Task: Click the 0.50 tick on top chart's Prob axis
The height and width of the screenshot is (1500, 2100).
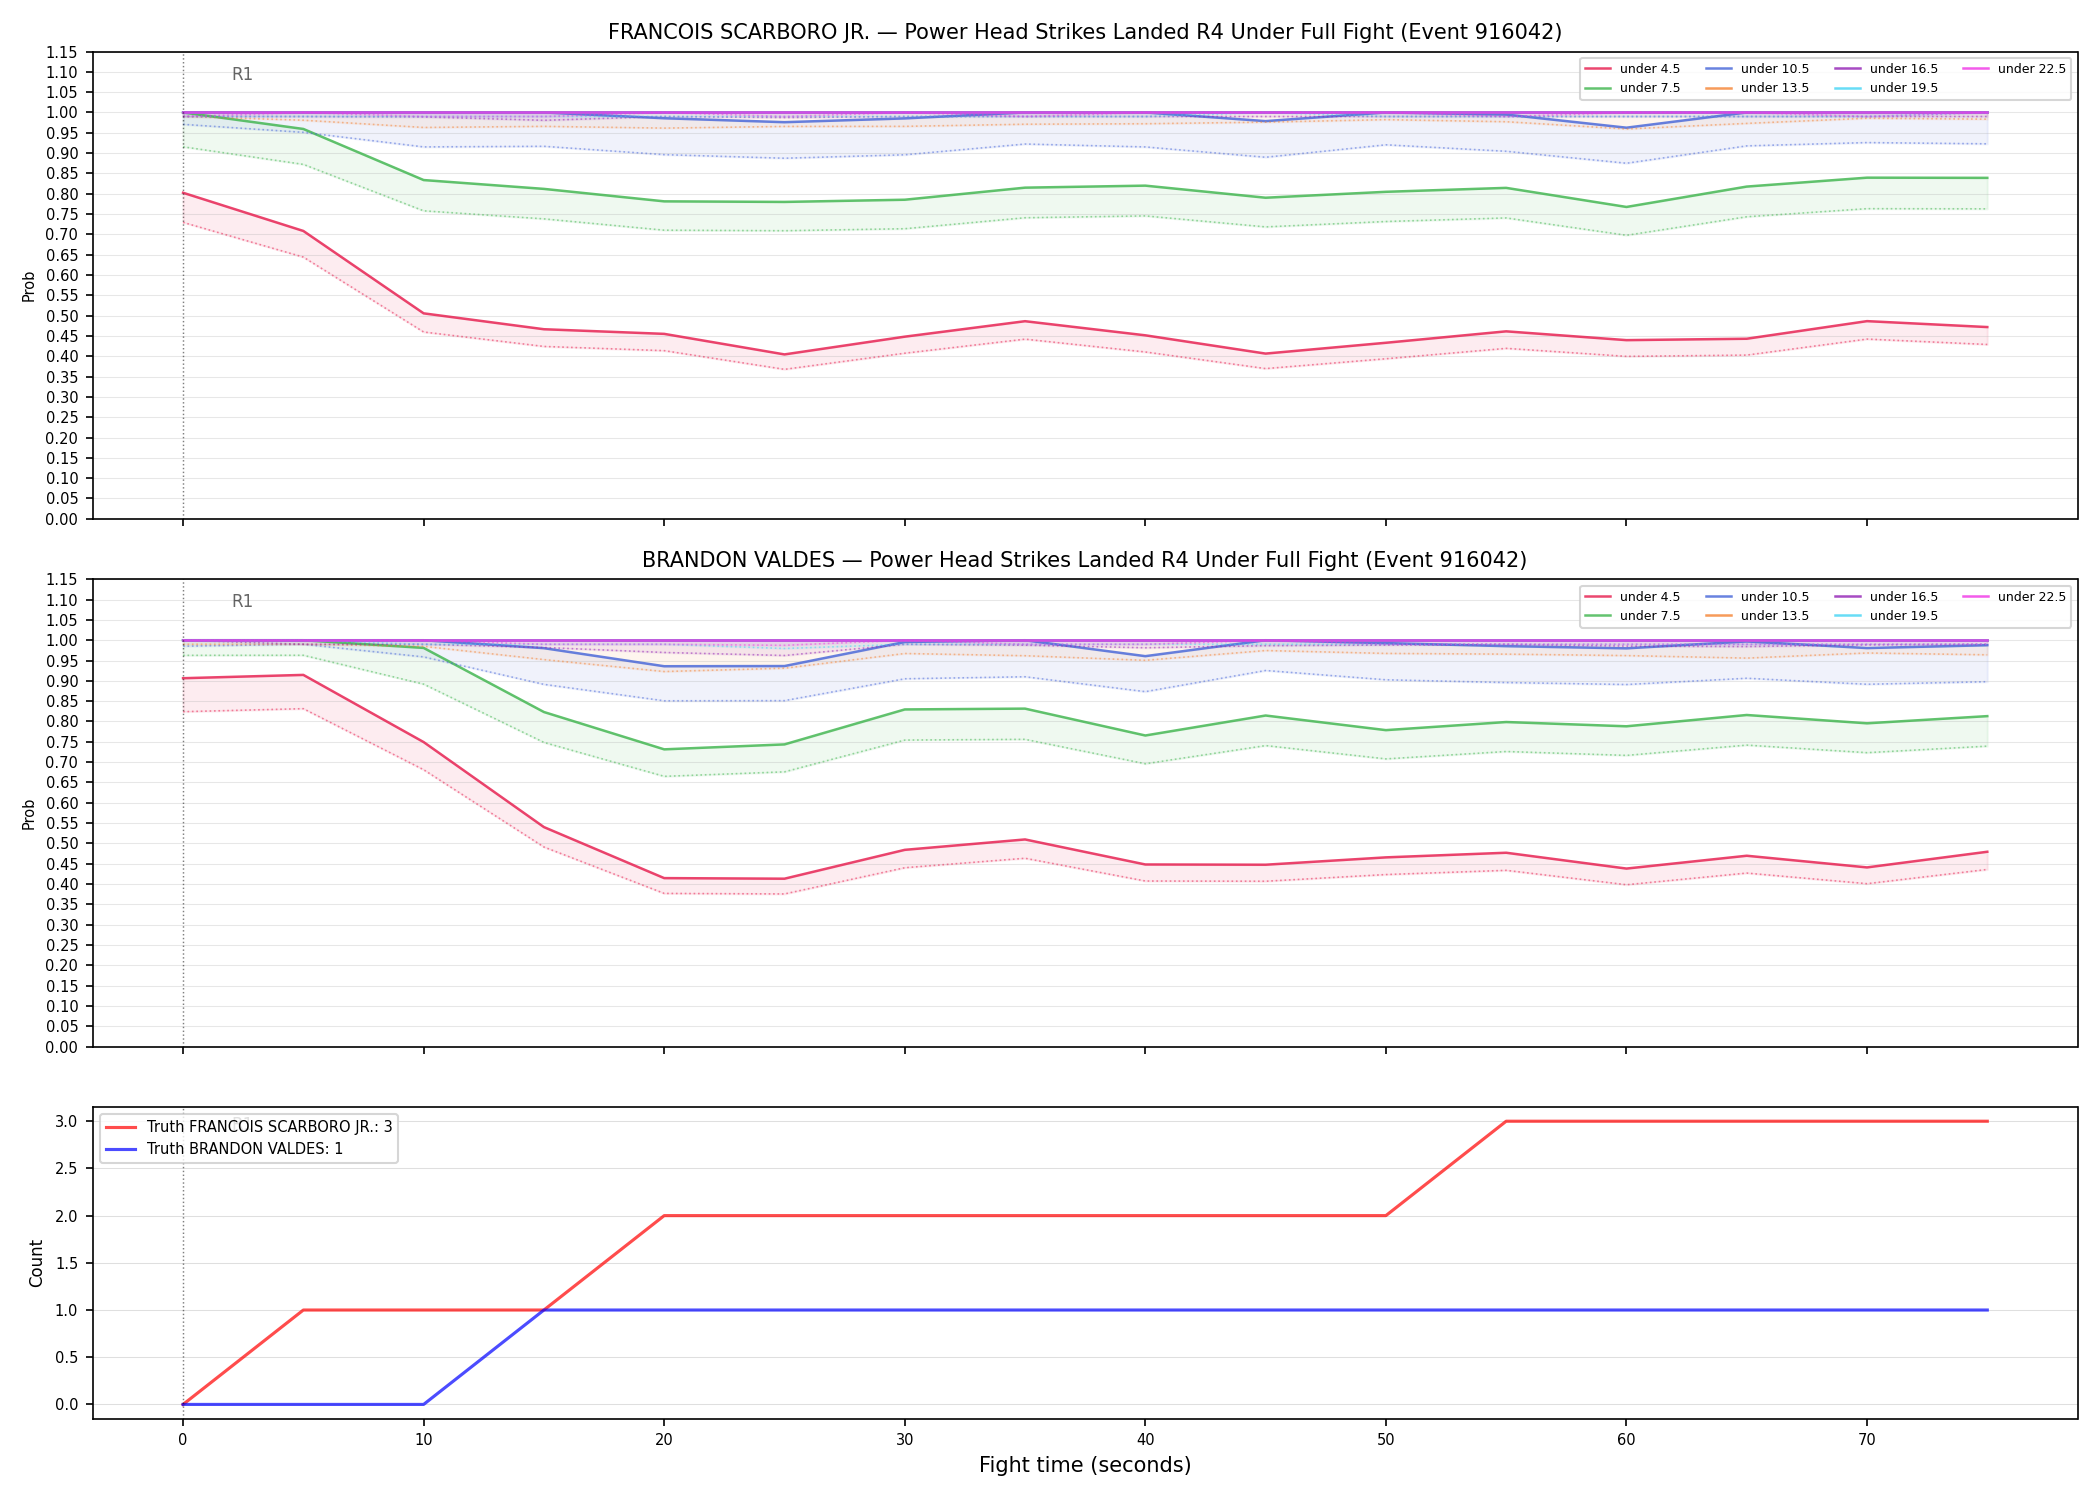Action: tap(62, 316)
